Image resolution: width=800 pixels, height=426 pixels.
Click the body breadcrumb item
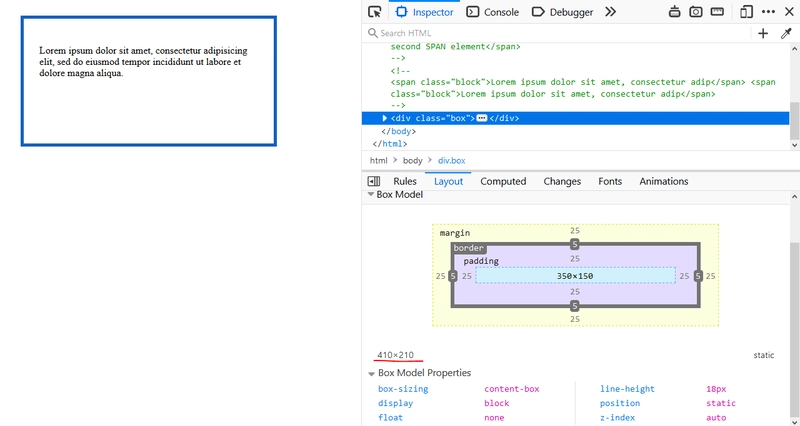coord(412,160)
